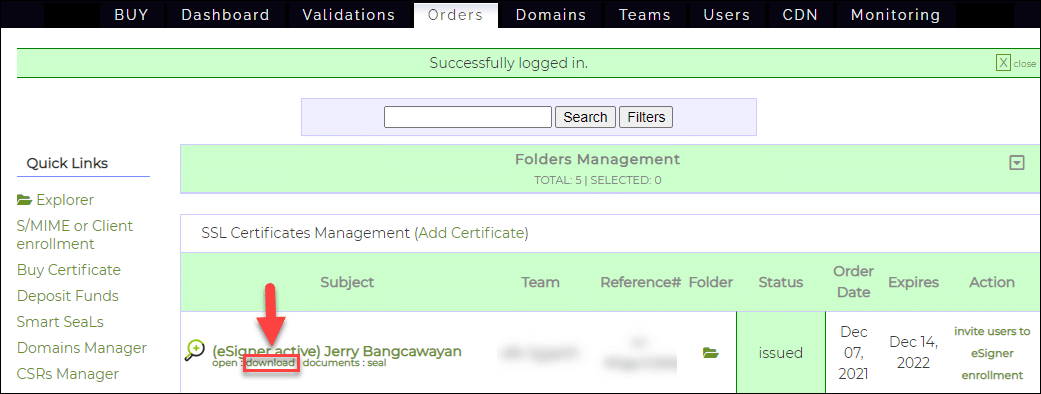
Task: Go to the Domains tab
Action: 551,15
